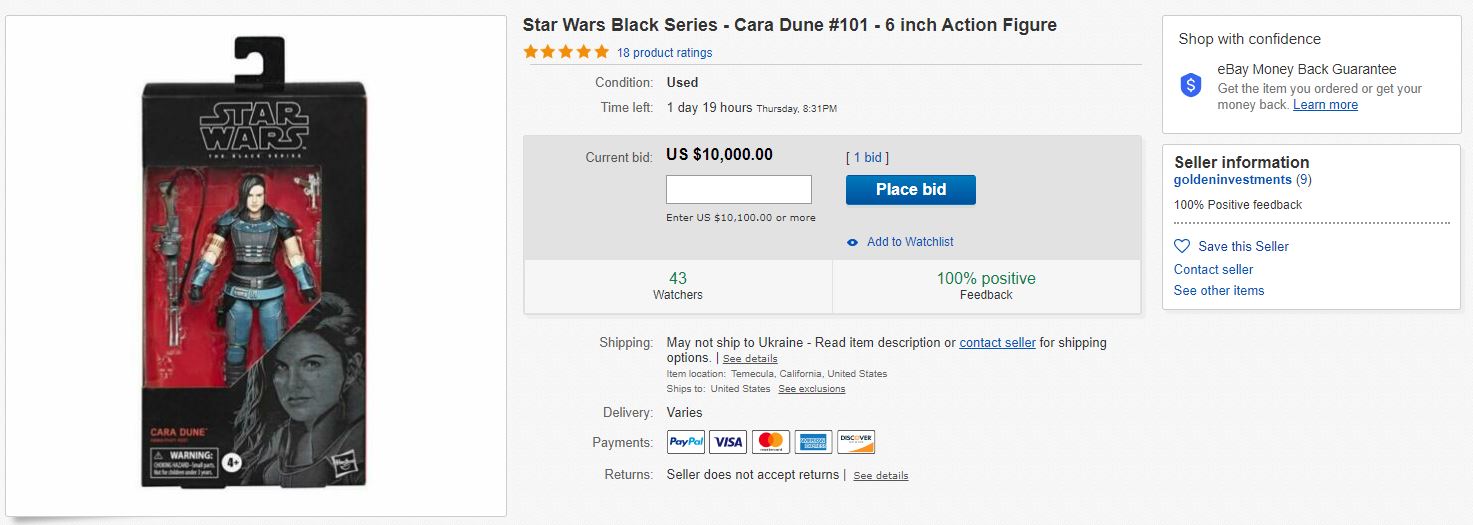Click the eye icon for Watchlist
The height and width of the screenshot is (525, 1473).
pos(852,242)
